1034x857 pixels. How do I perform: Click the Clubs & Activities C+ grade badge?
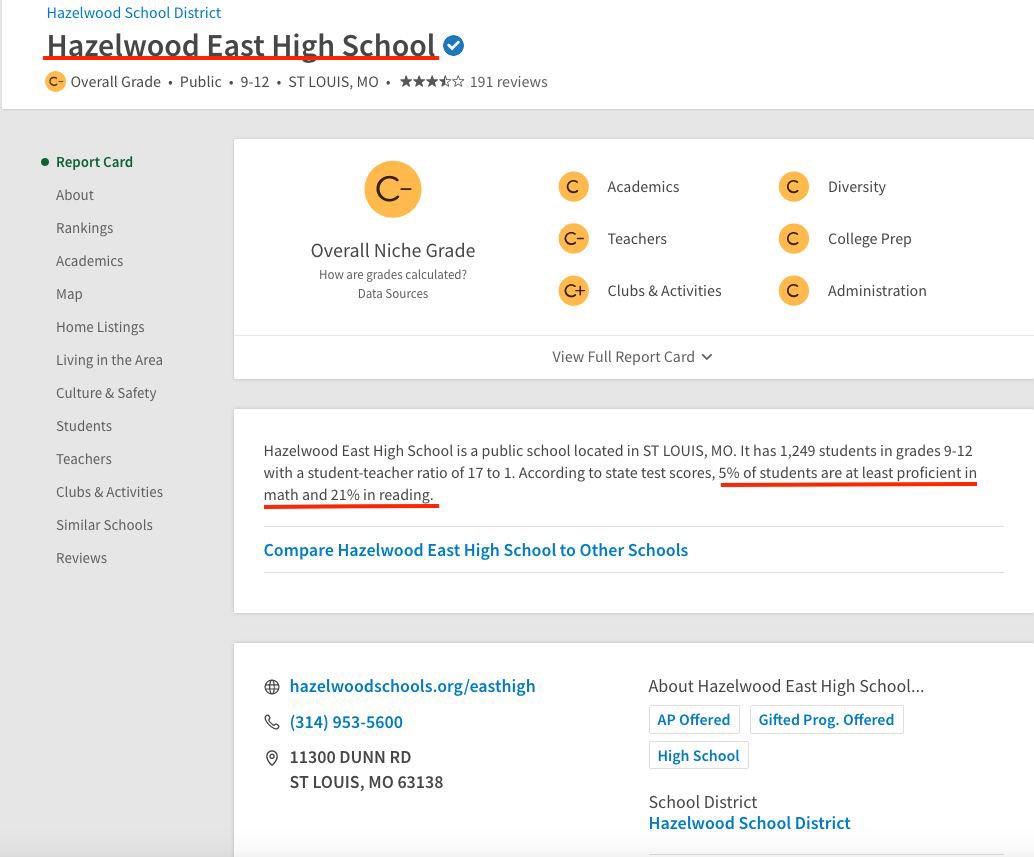point(573,291)
